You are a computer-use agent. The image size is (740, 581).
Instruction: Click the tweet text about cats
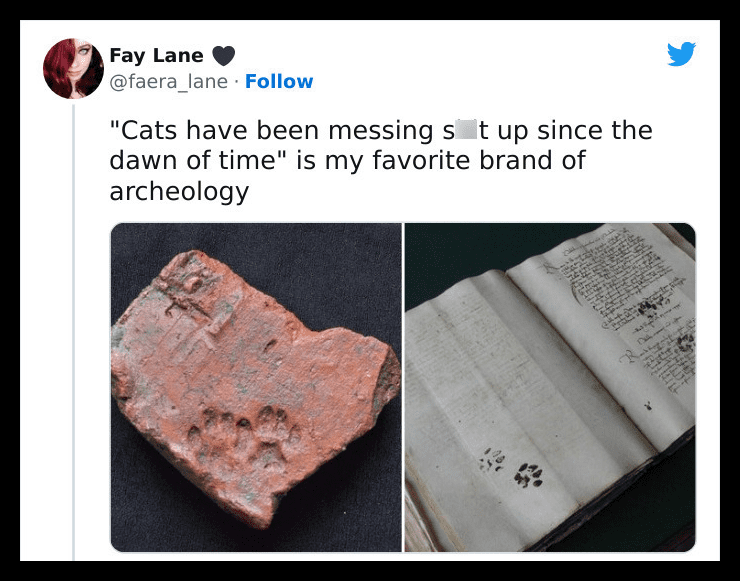pyautogui.click(x=380, y=160)
